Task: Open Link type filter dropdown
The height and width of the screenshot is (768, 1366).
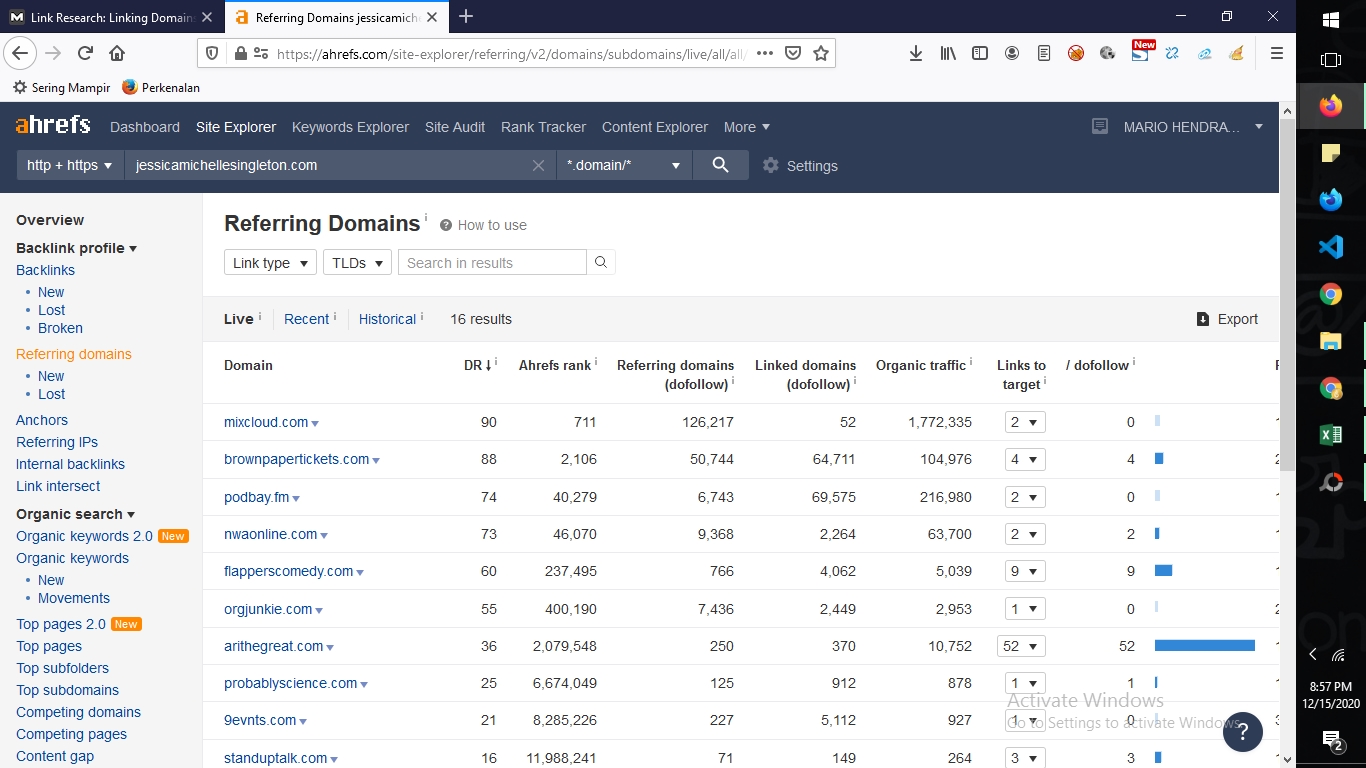Action: tap(270, 263)
